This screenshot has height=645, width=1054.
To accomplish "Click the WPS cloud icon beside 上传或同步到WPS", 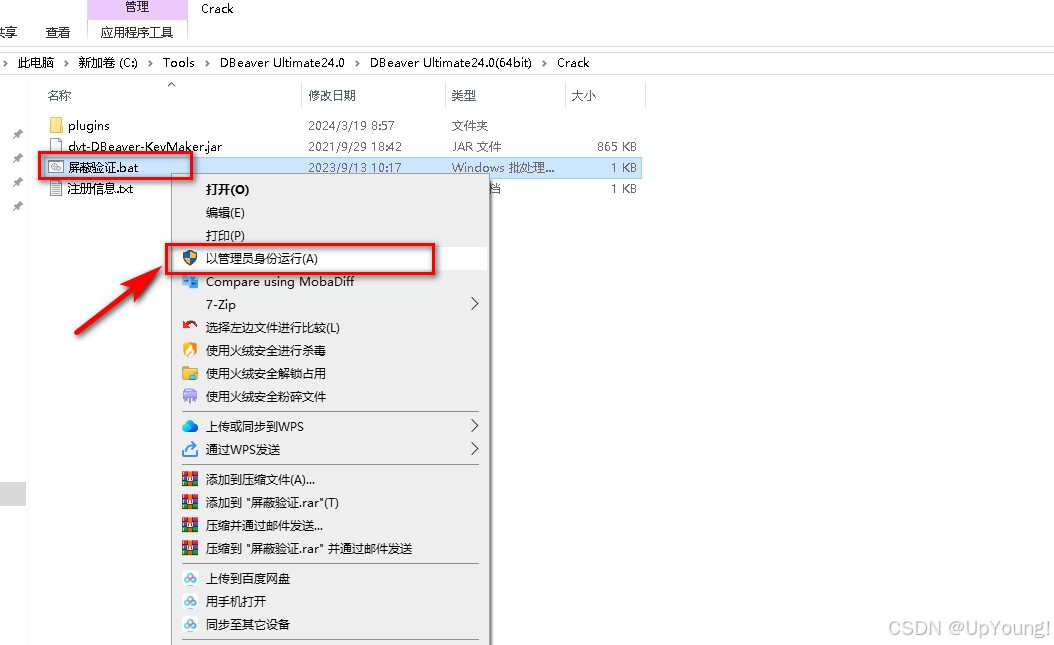I will tap(190, 426).
